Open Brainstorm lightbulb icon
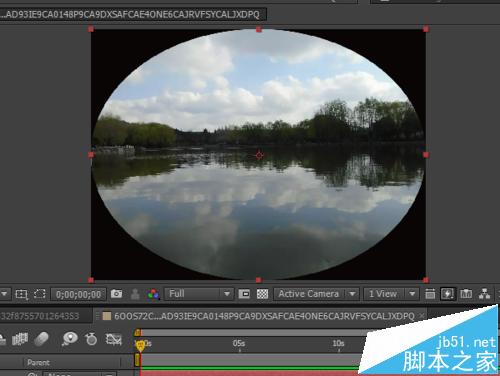This screenshot has height=376, width=500. [70, 339]
